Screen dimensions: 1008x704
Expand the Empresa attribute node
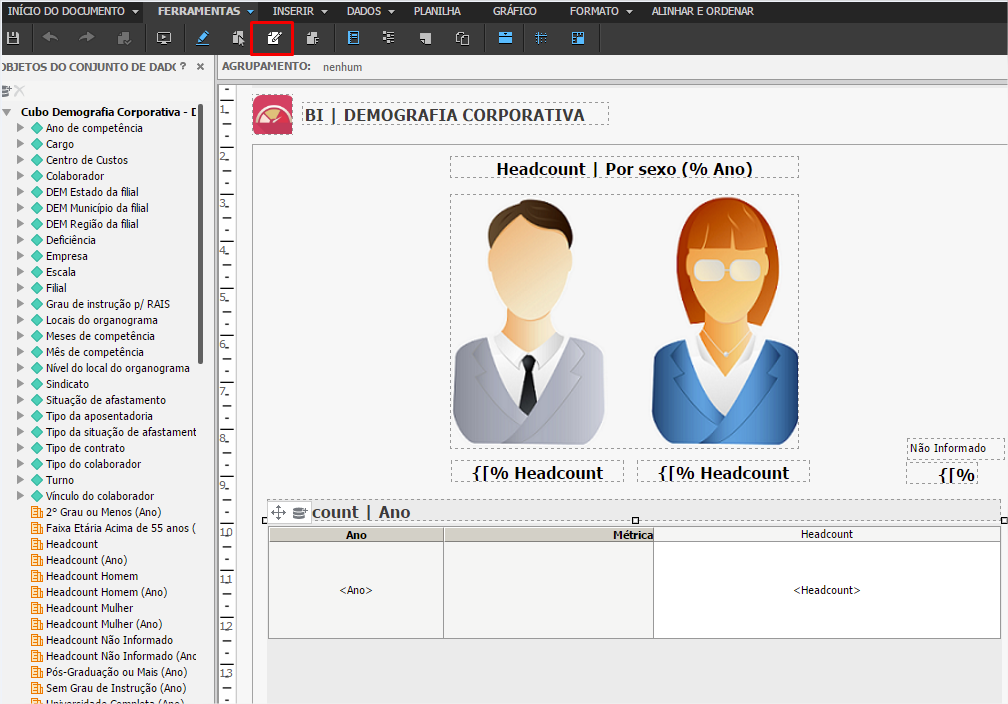coord(20,256)
